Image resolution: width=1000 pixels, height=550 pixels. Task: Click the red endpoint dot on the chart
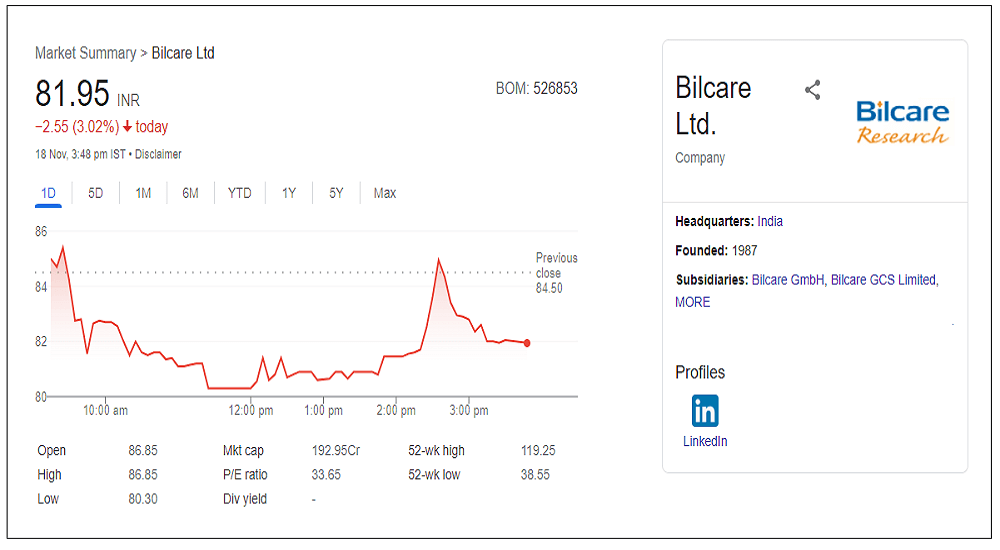click(x=527, y=343)
